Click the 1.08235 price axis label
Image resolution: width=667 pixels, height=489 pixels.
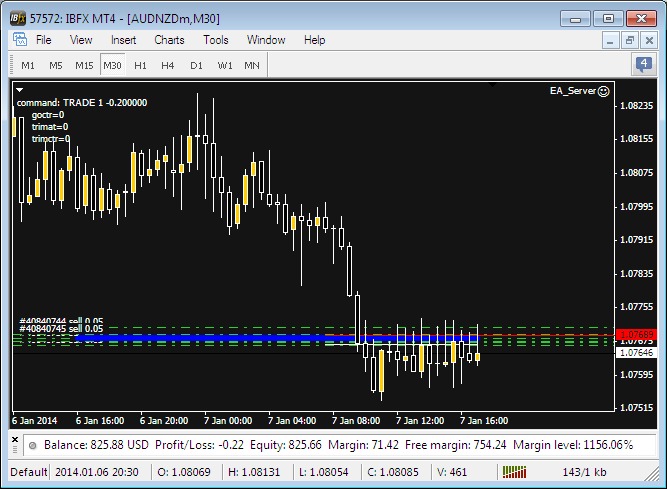[636, 105]
